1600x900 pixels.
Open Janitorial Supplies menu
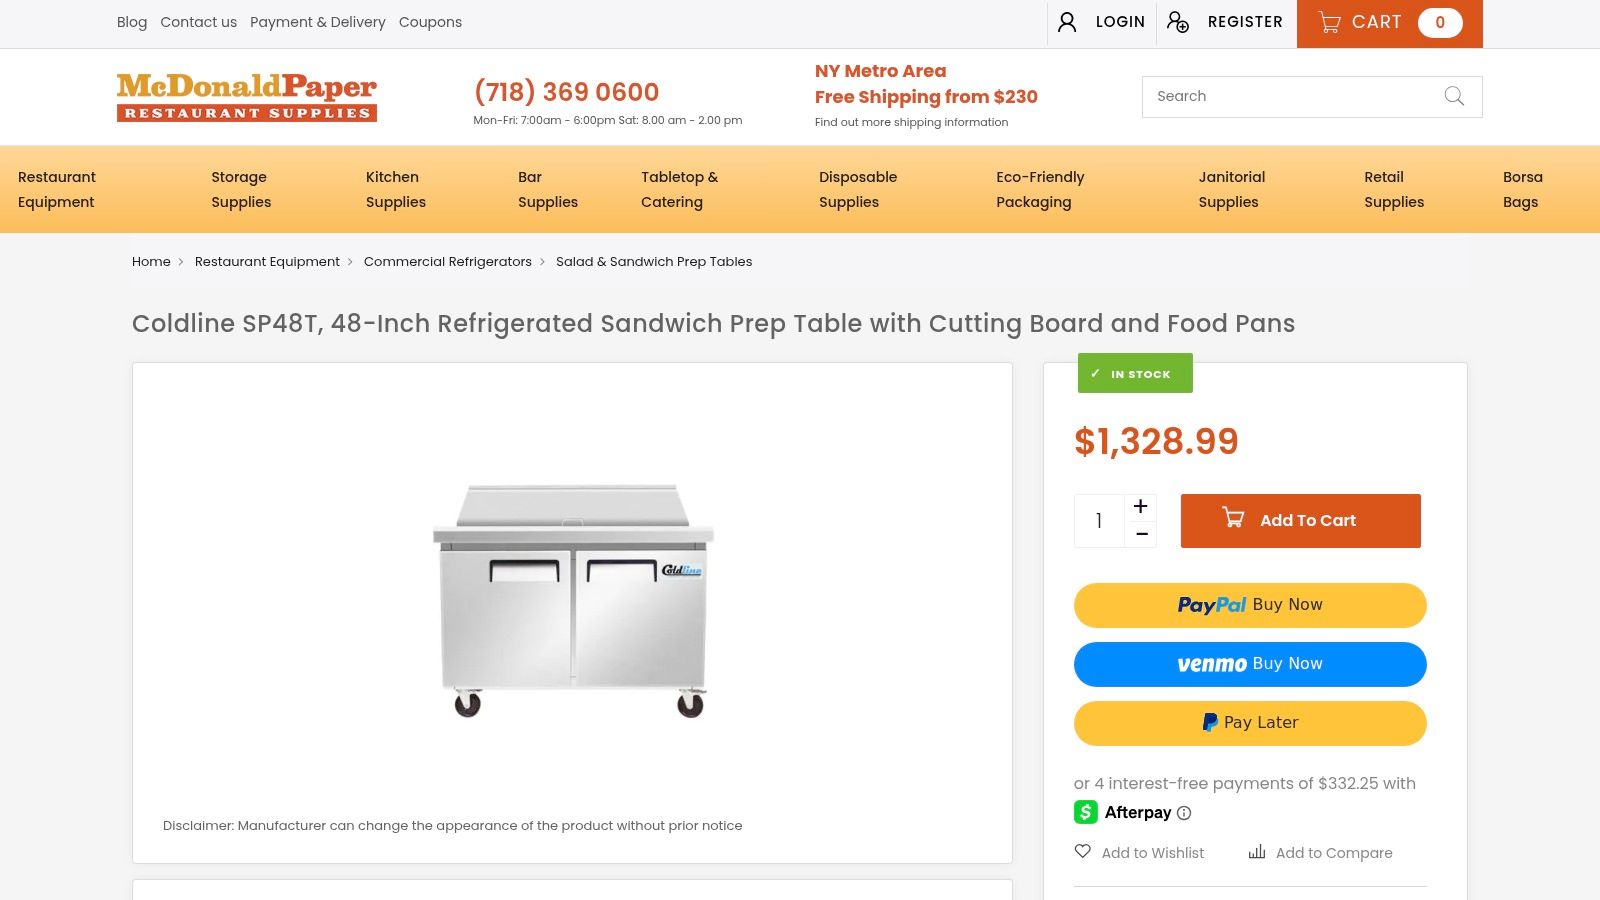coord(1232,189)
